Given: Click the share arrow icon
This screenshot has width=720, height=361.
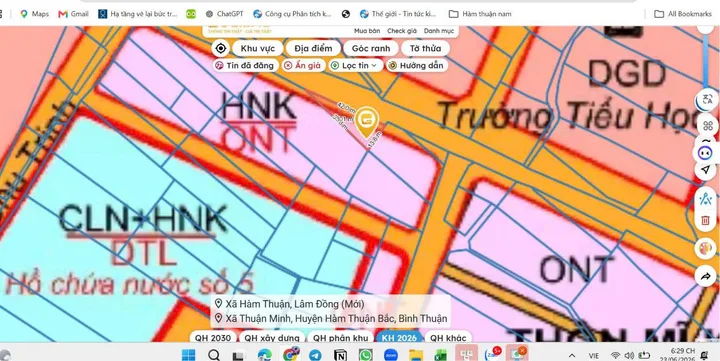Looking at the screenshot, I should (706, 276).
